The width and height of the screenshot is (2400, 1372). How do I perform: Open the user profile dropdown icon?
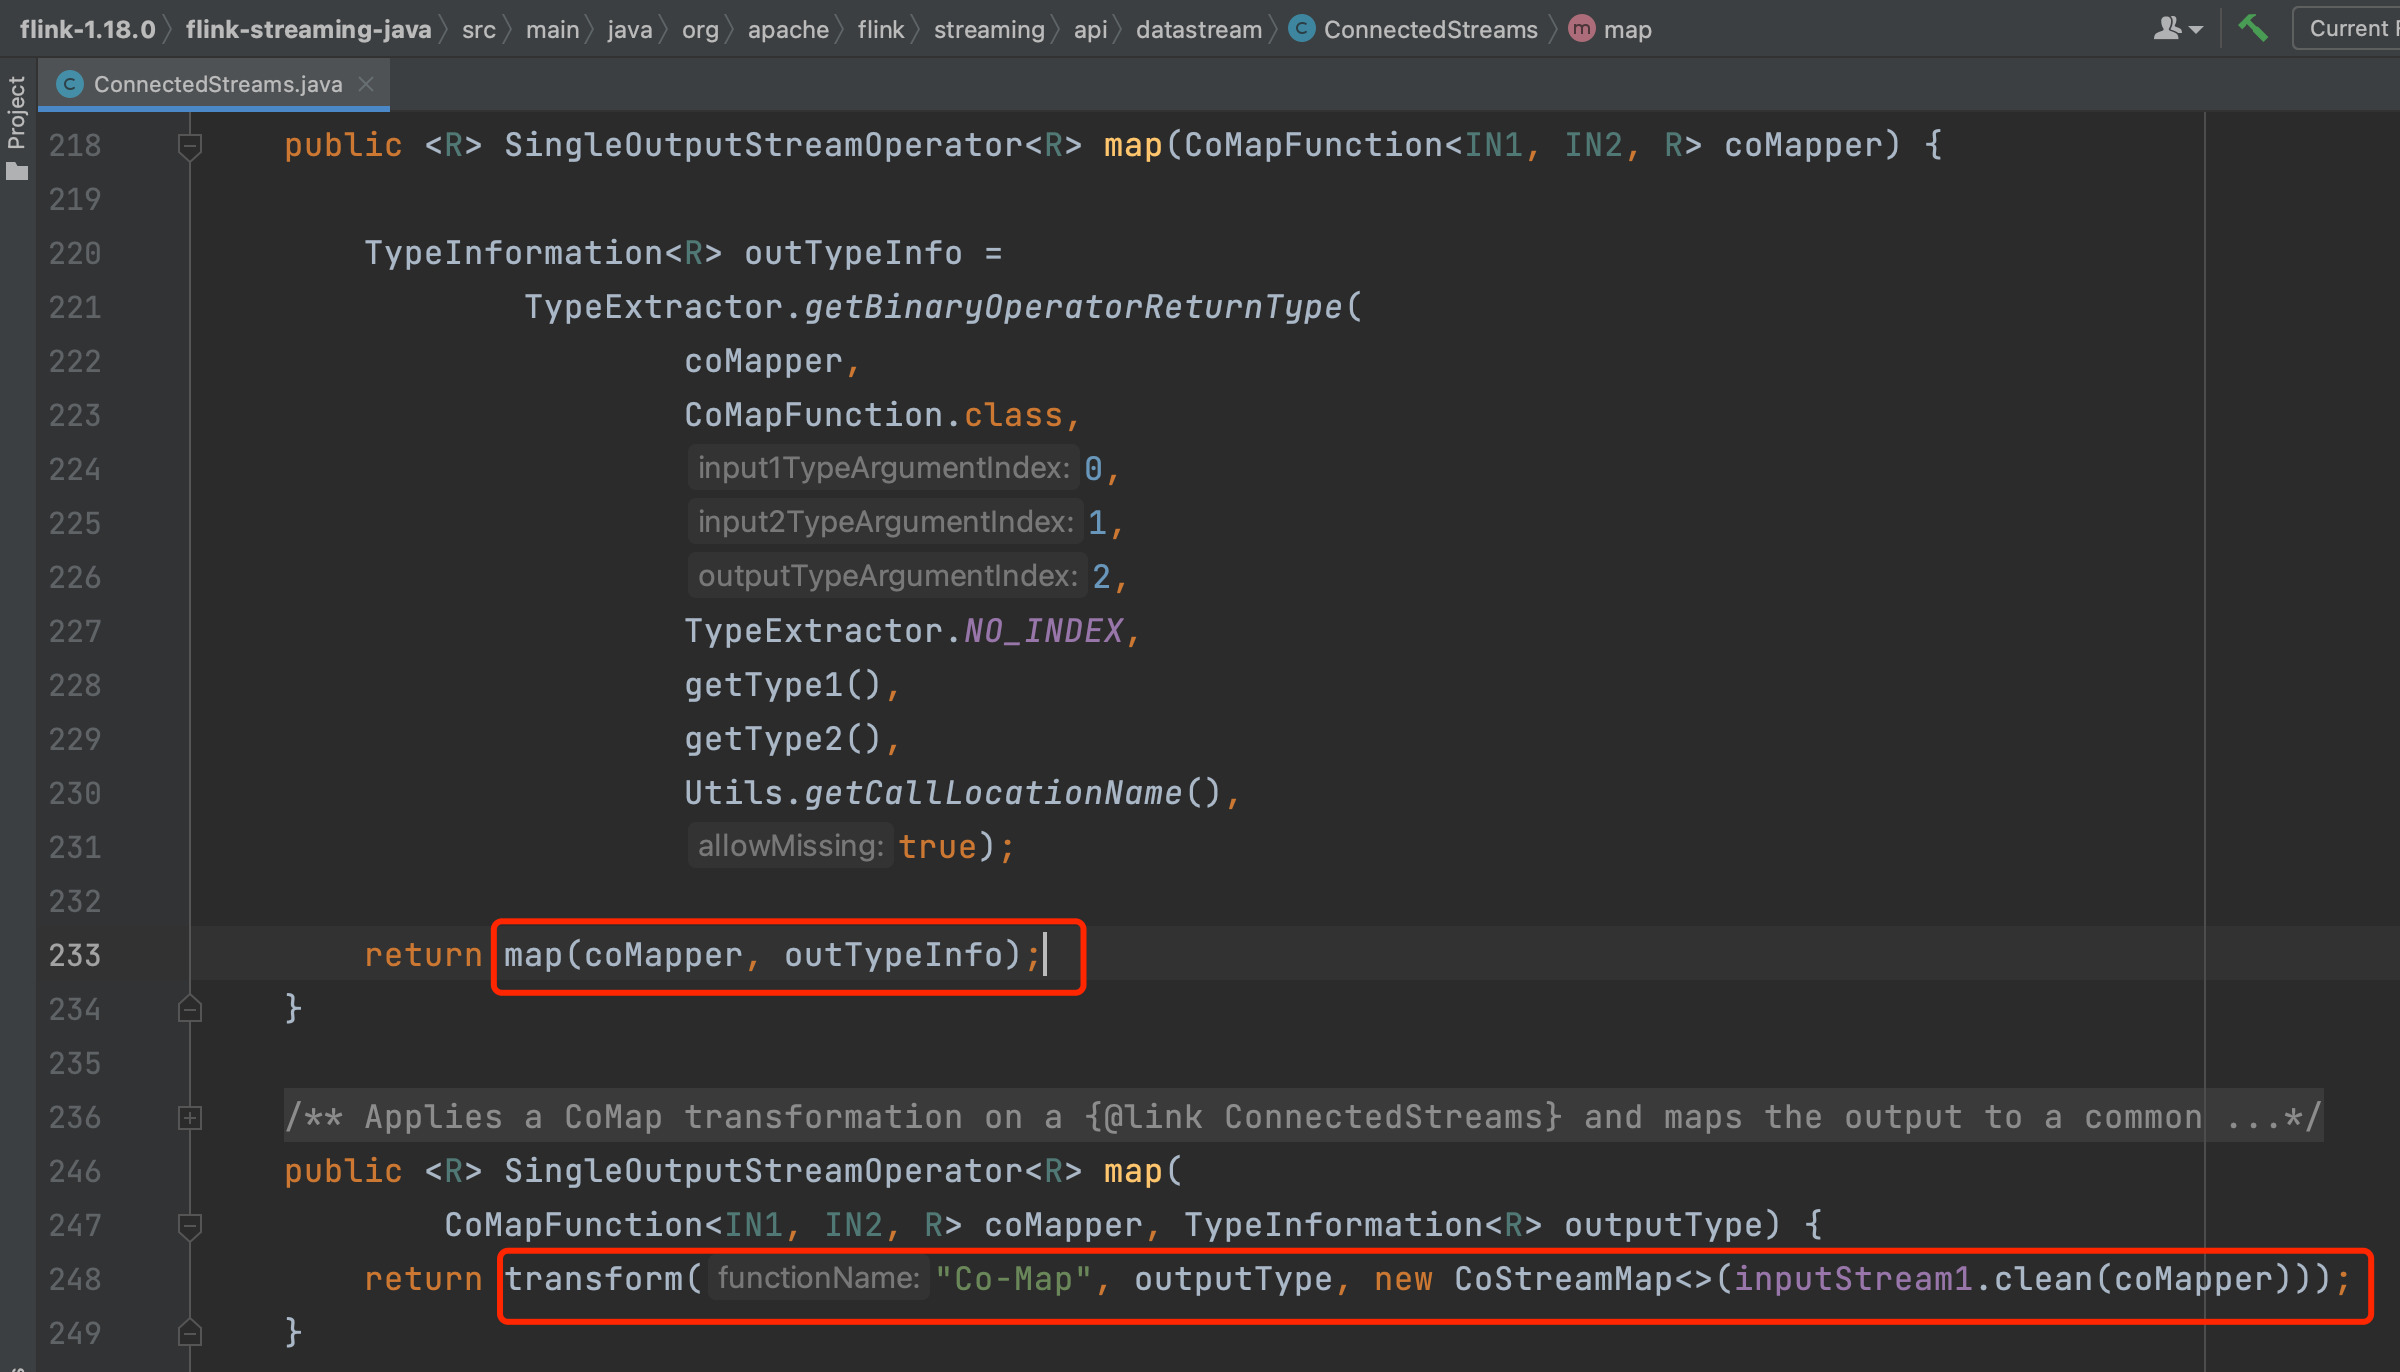tap(2177, 28)
